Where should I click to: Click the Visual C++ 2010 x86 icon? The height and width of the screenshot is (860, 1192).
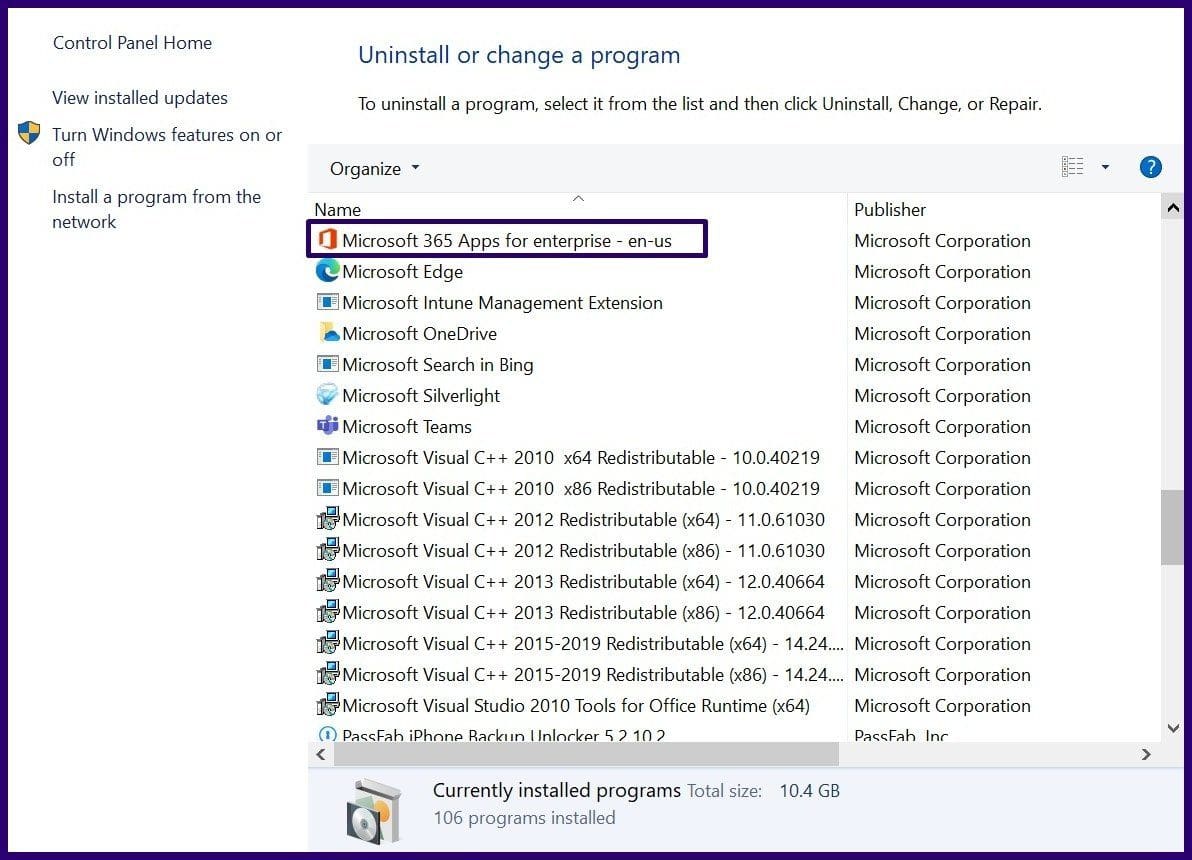pos(328,487)
